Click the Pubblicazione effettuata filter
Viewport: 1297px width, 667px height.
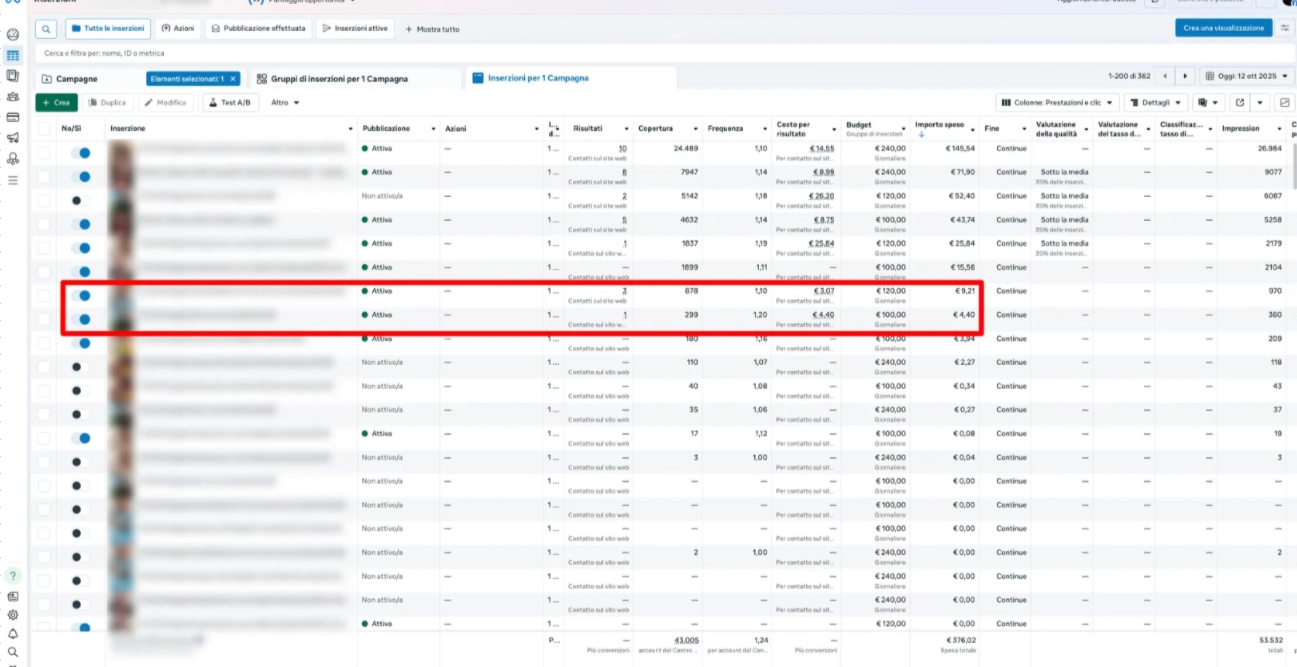tap(259, 29)
